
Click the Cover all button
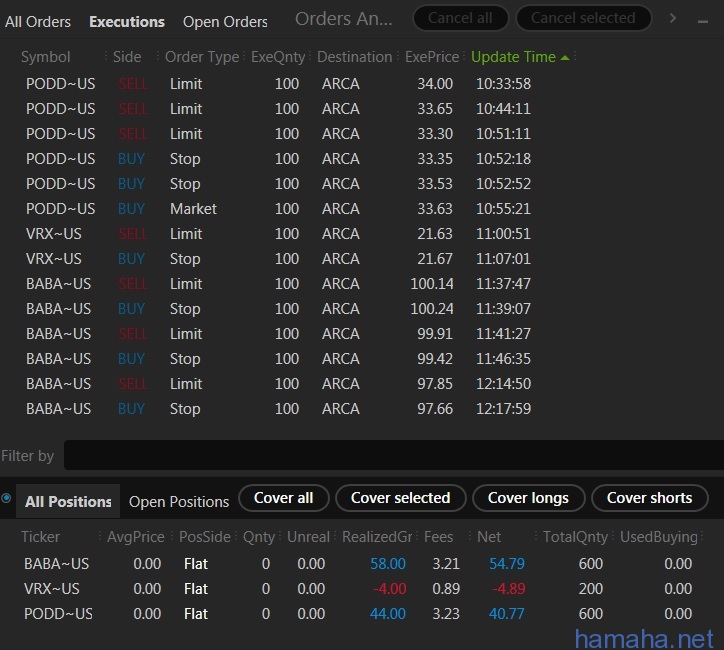(x=283, y=498)
